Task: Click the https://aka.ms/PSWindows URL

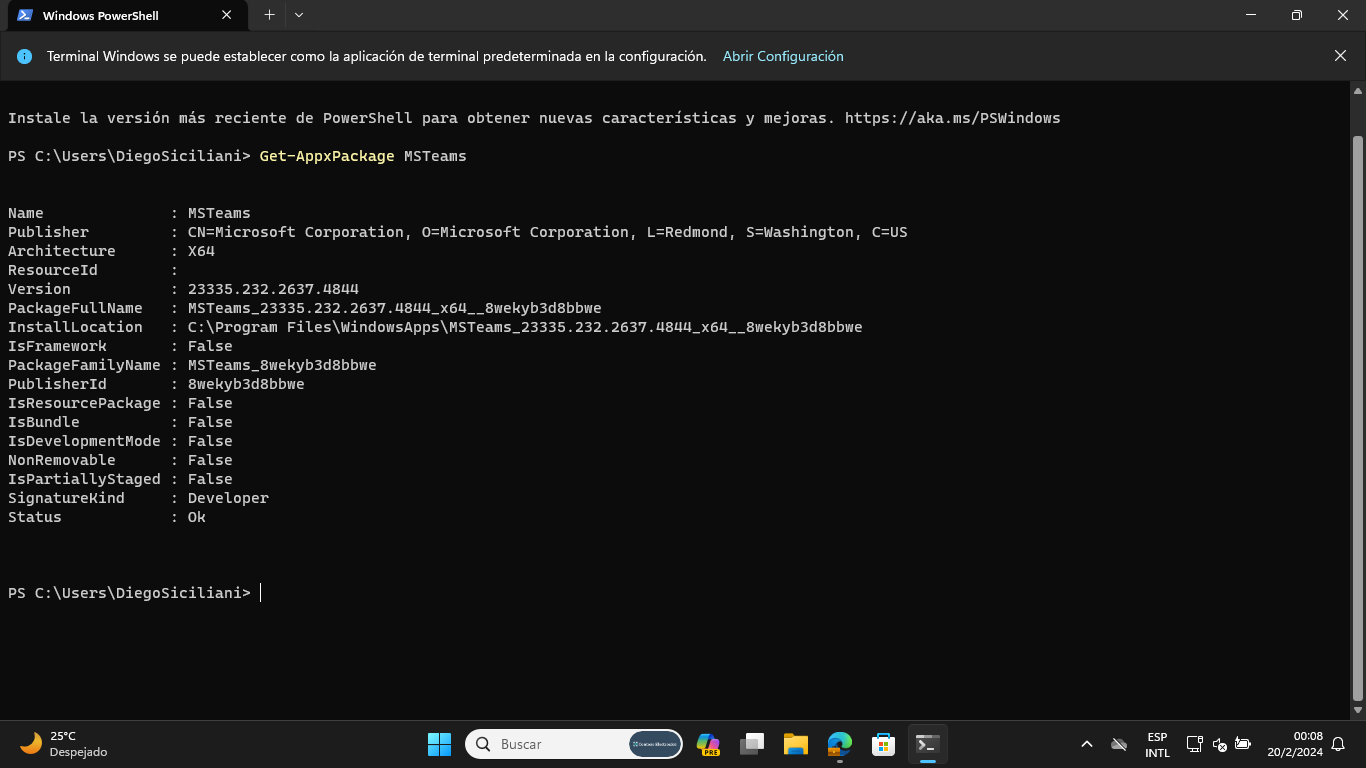Action: tap(952, 118)
